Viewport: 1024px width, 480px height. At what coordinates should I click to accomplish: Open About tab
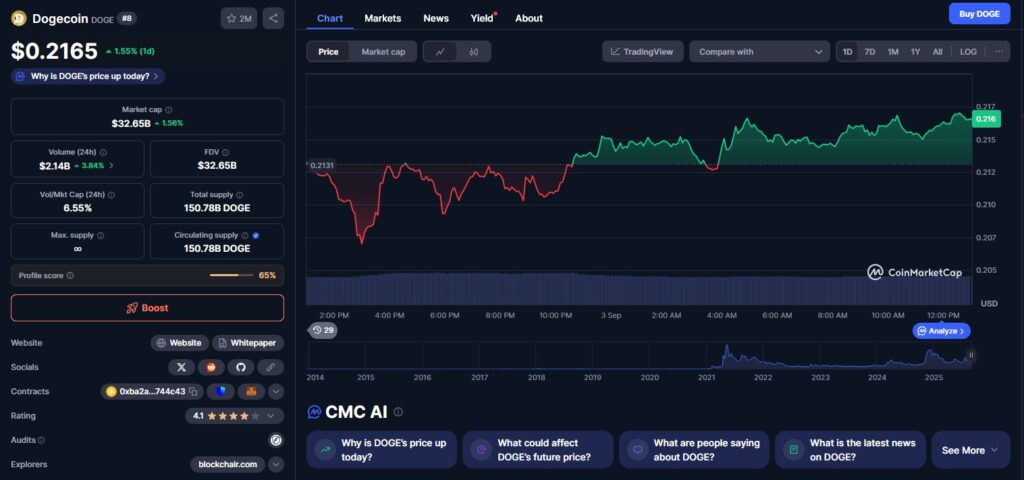coord(529,18)
